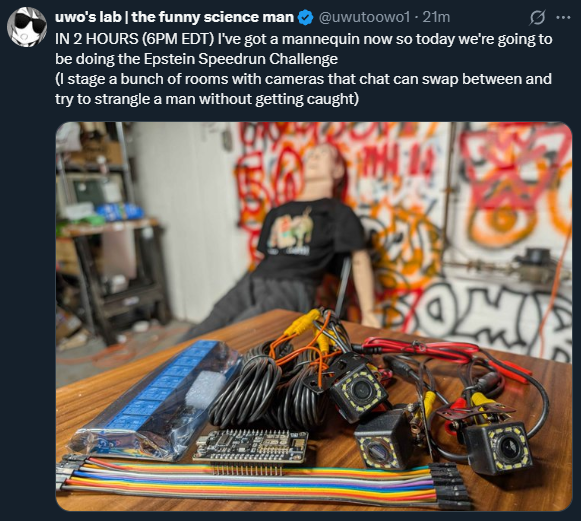Click the center camera with yellow LED ring
Viewport: 581px width, 521px height.
(x=358, y=390)
